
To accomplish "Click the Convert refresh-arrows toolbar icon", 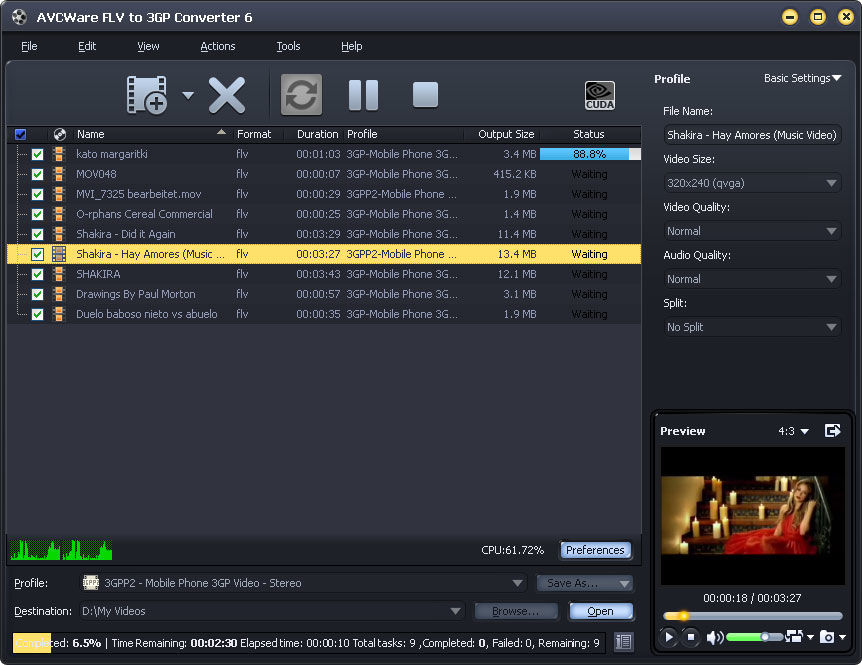I will coord(301,95).
